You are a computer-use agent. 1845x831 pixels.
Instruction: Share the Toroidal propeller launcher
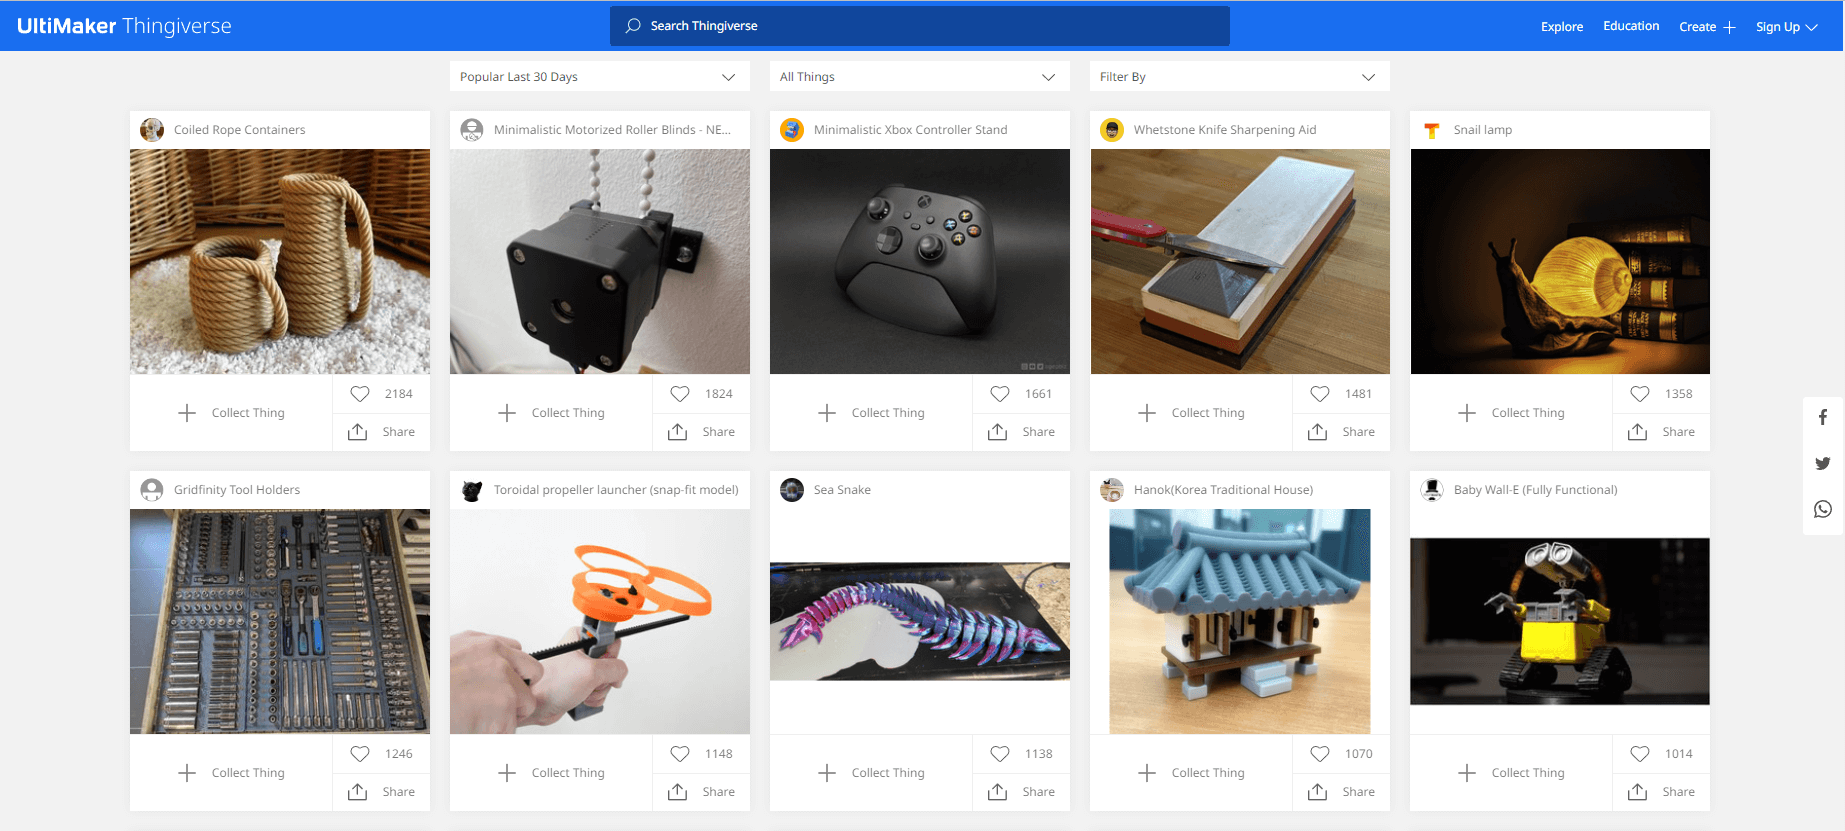701,792
